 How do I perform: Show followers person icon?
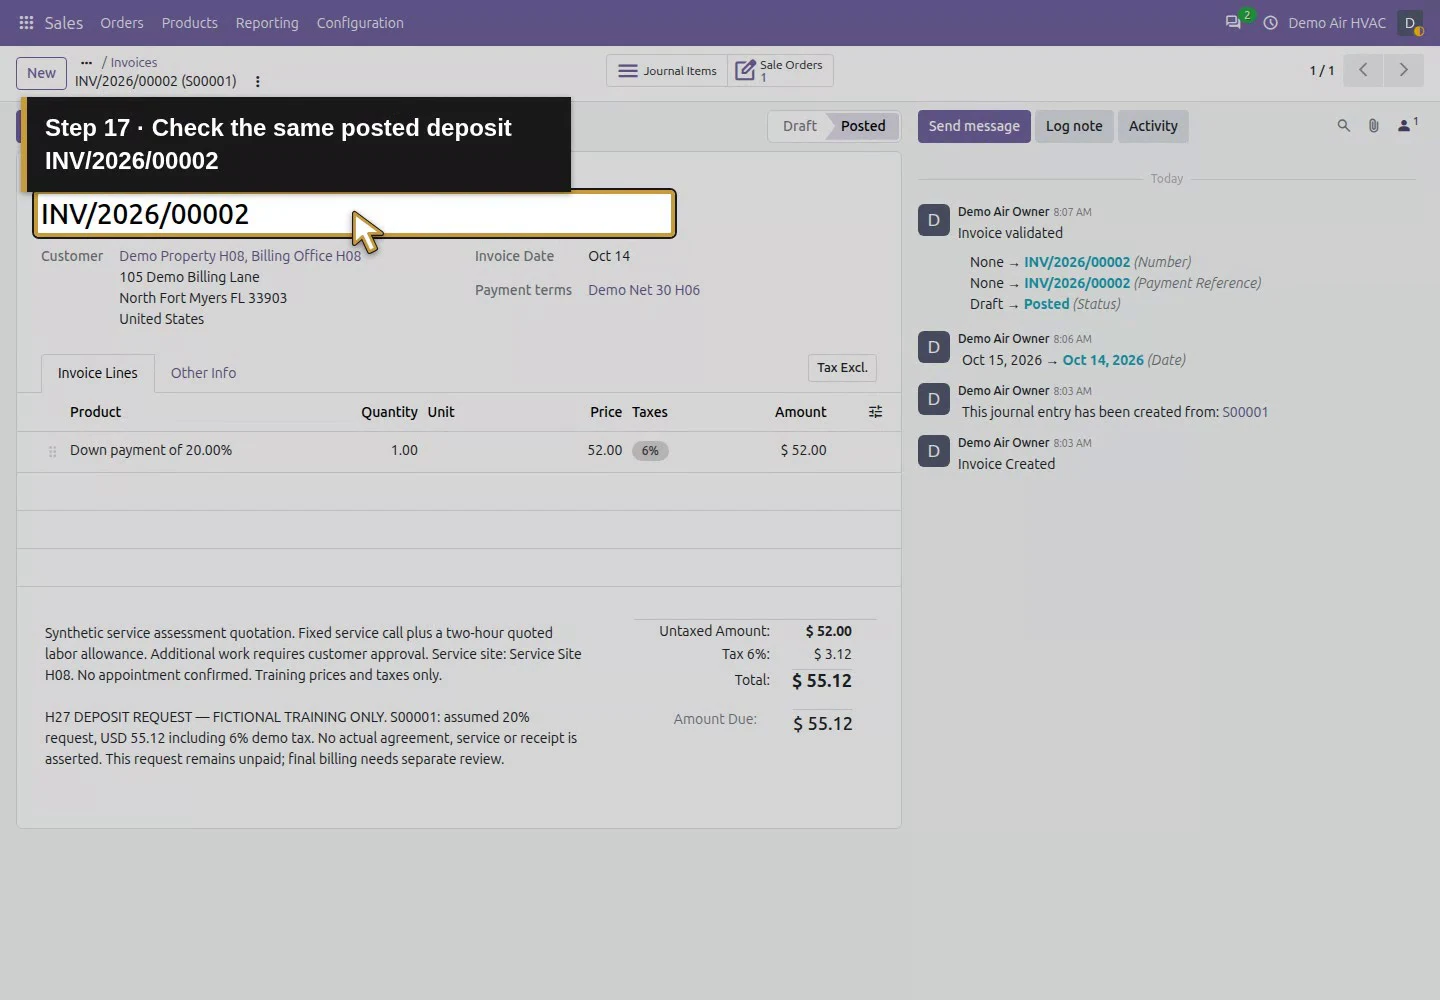tap(1407, 125)
